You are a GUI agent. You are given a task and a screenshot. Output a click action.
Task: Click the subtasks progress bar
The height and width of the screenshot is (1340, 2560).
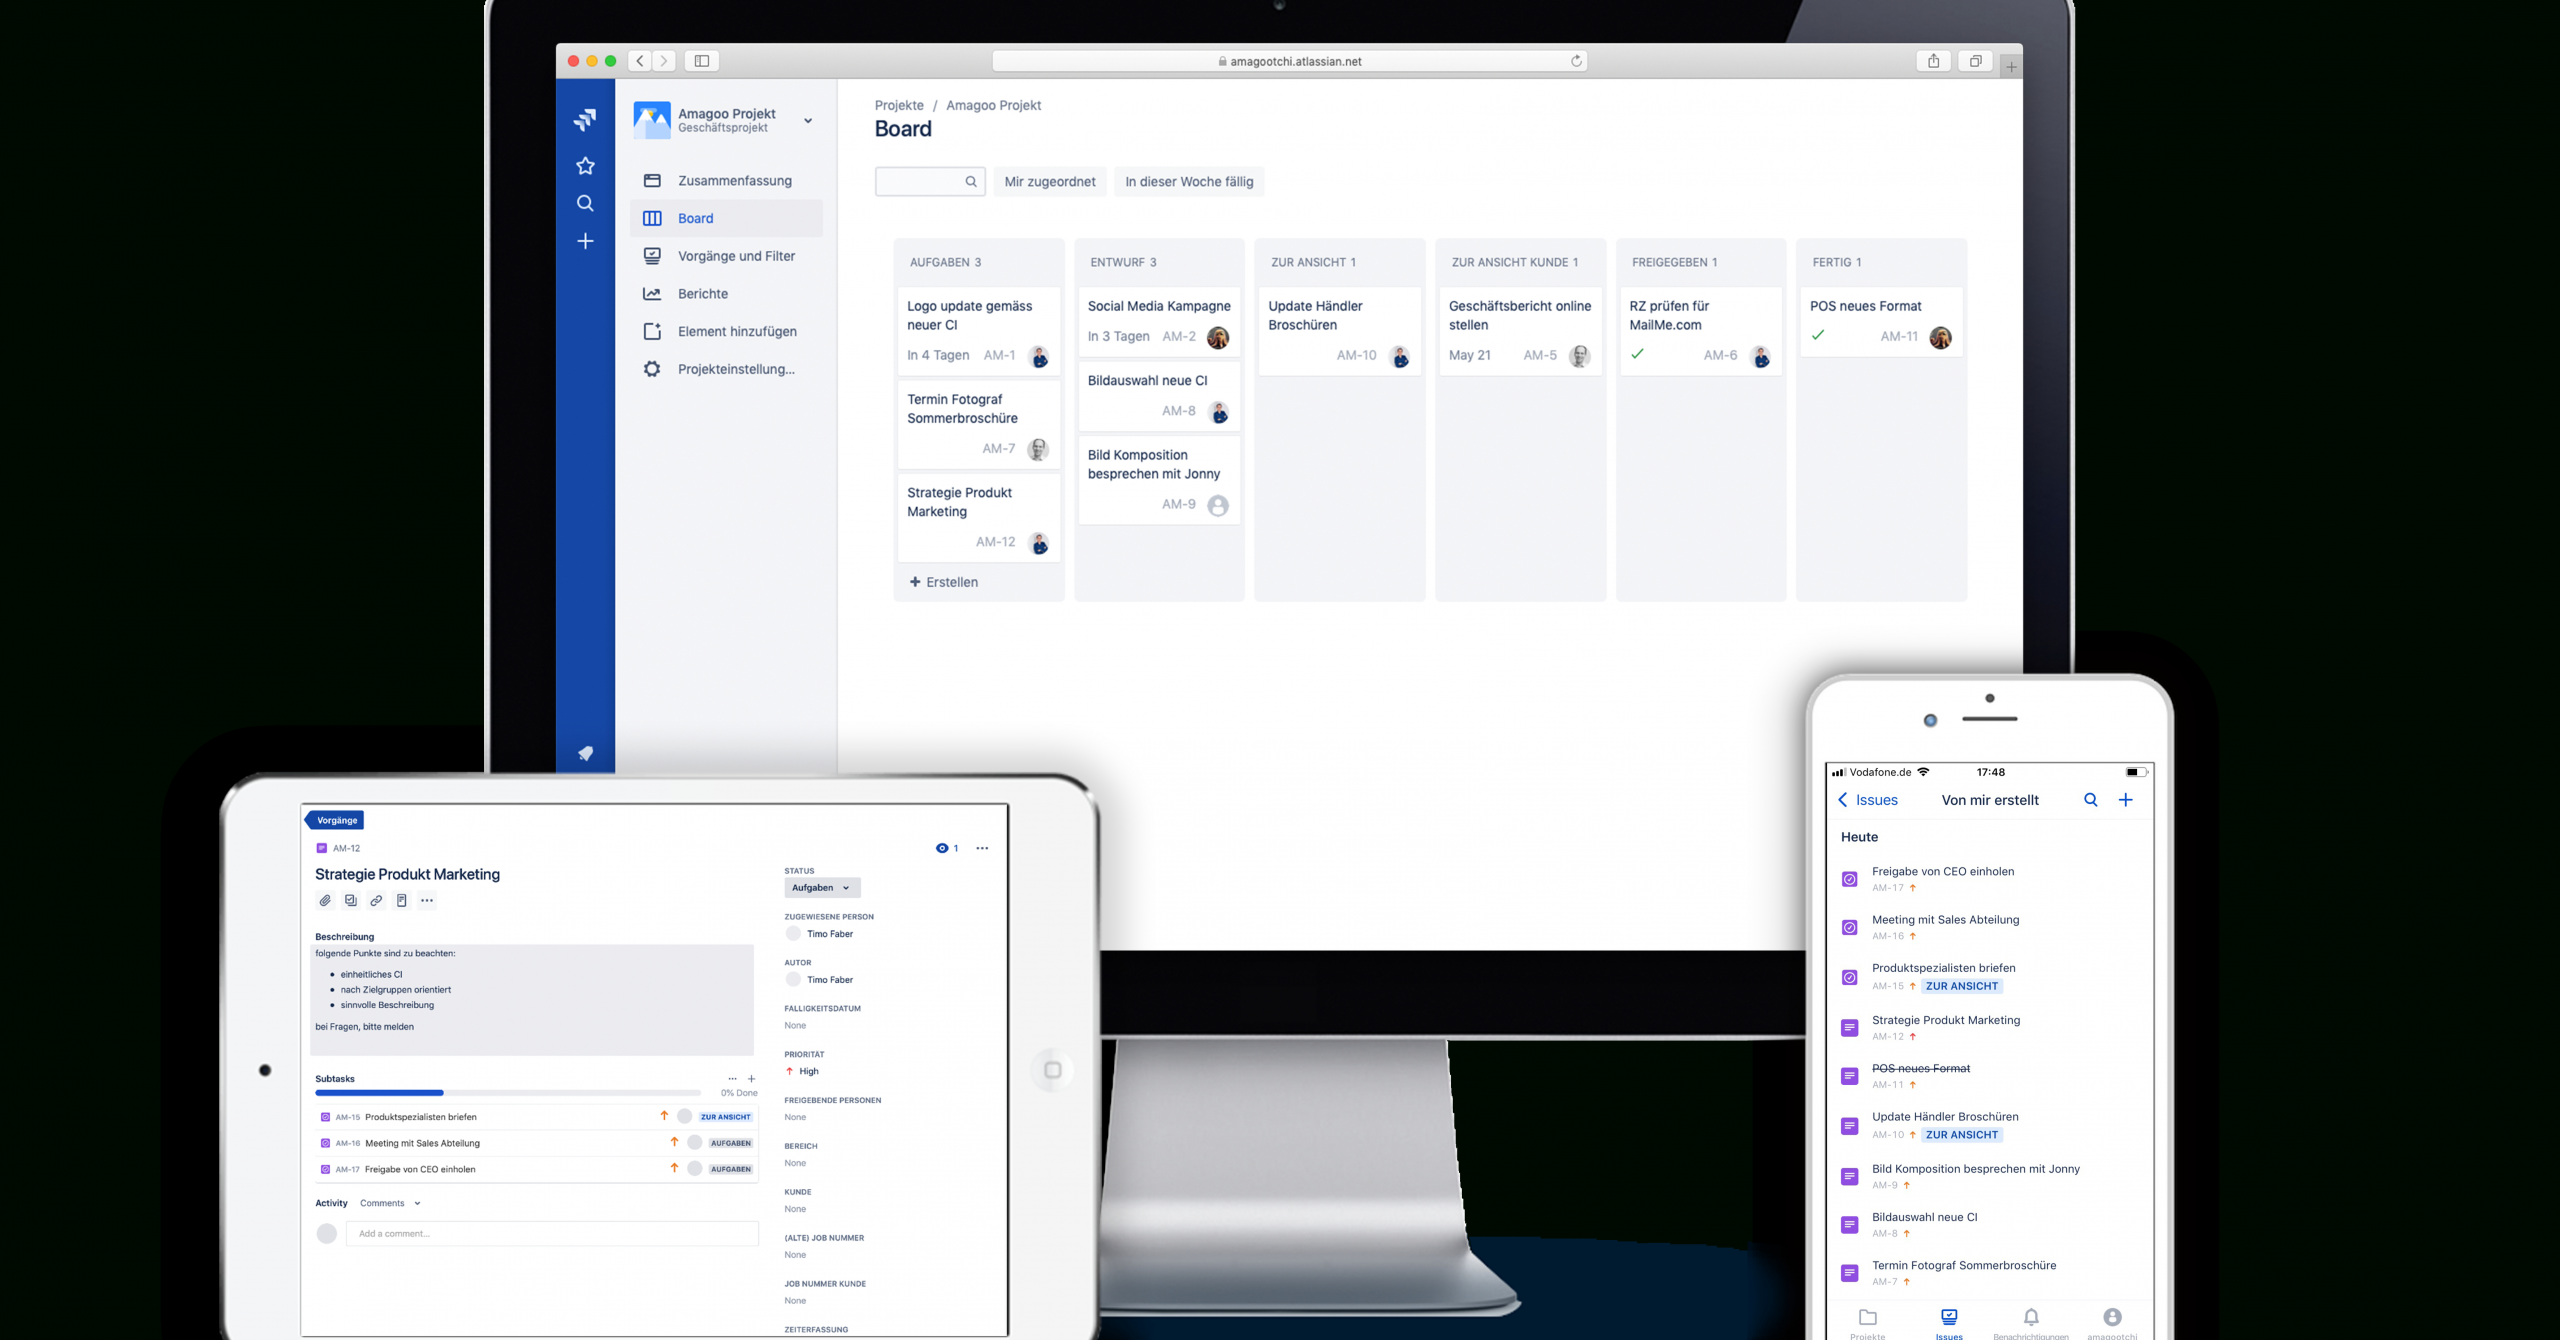508,1093
